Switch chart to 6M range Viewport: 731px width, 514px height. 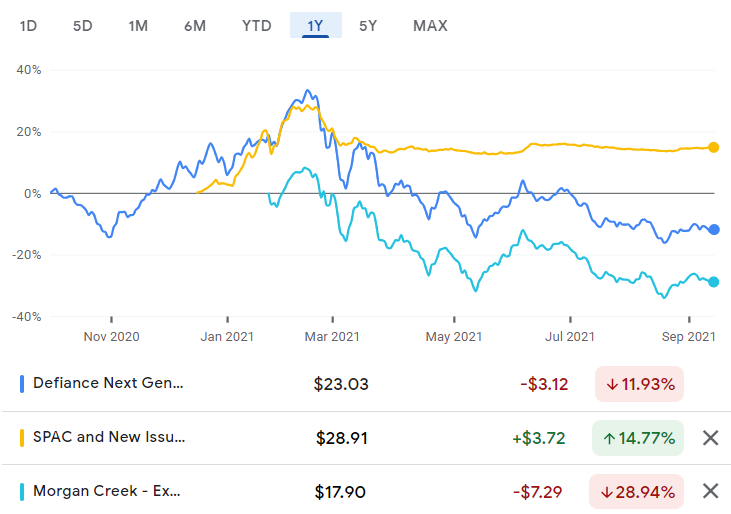click(x=195, y=25)
